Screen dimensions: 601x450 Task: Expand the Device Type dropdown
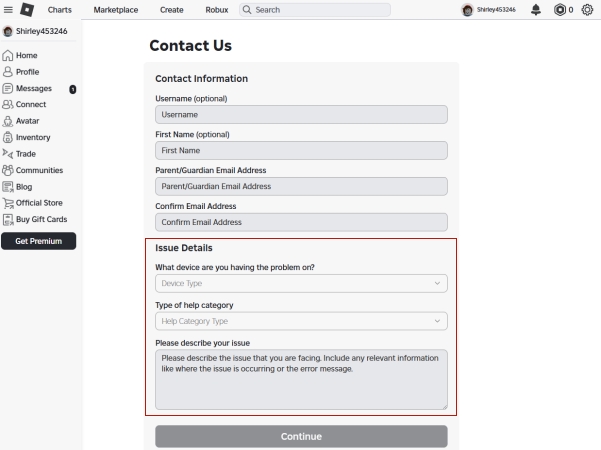pos(301,284)
